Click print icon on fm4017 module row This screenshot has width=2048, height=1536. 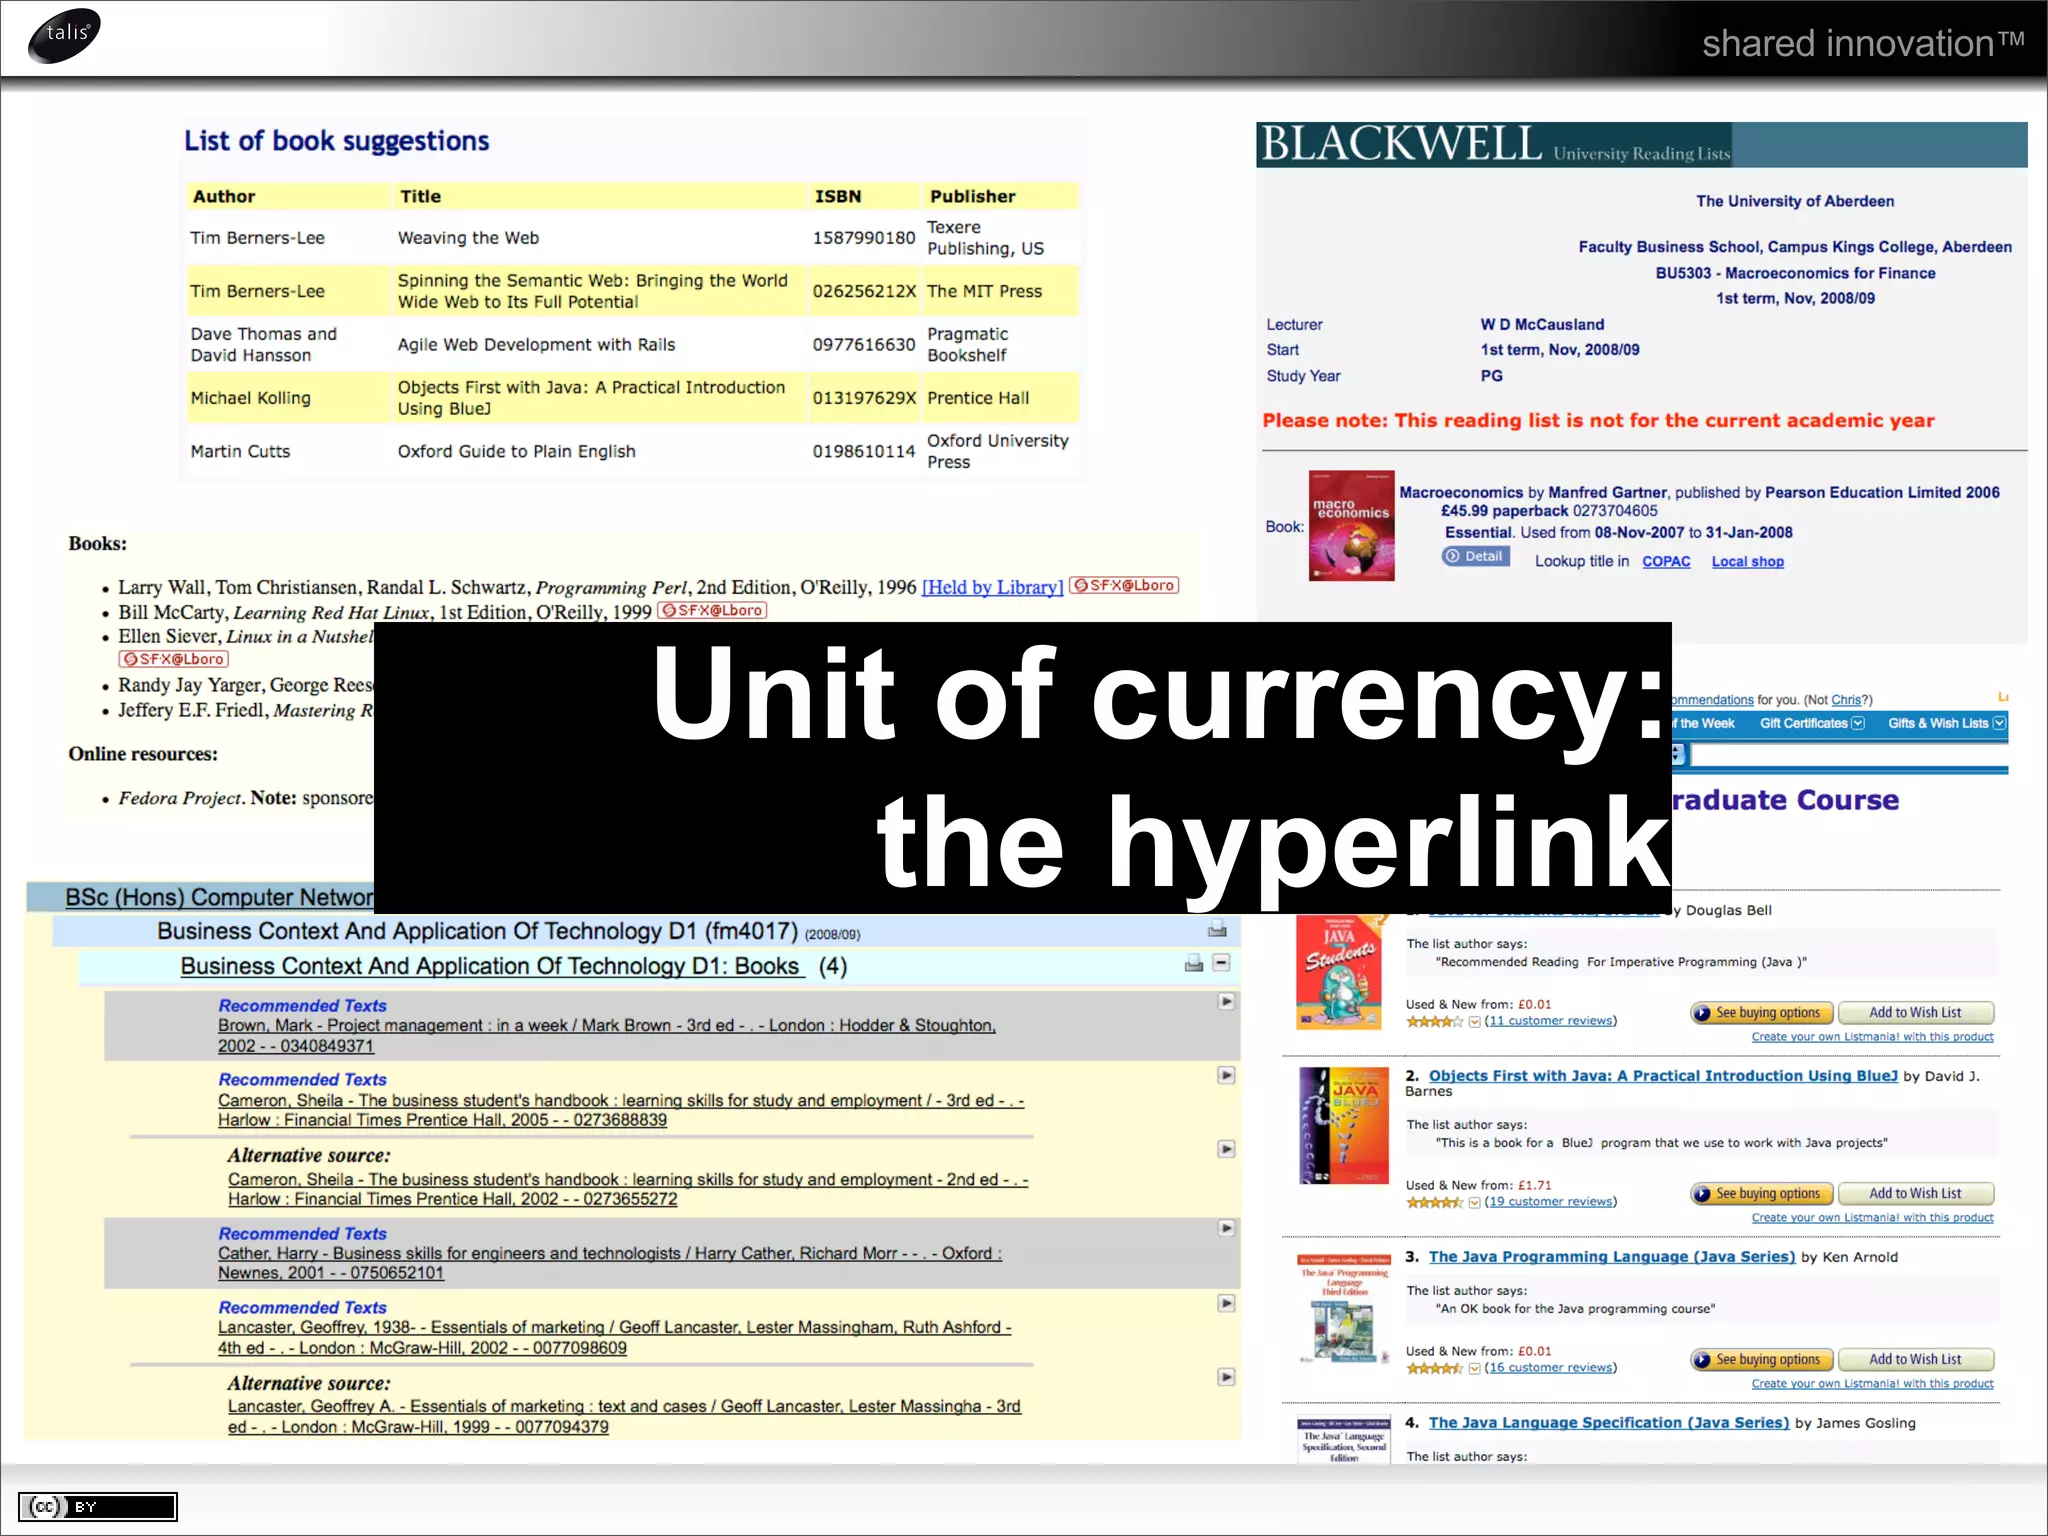(x=1217, y=929)
